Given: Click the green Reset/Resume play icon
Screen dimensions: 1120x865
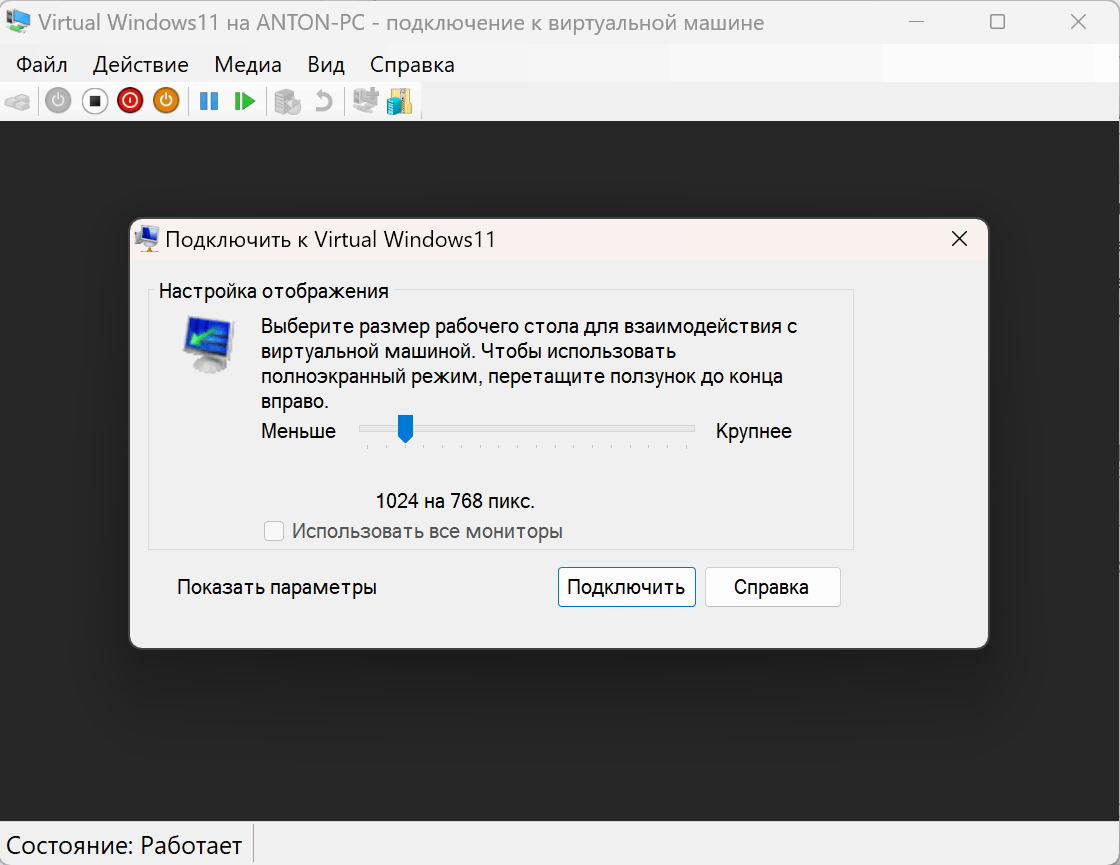Looking at the screenshot, I should [244, 101].
